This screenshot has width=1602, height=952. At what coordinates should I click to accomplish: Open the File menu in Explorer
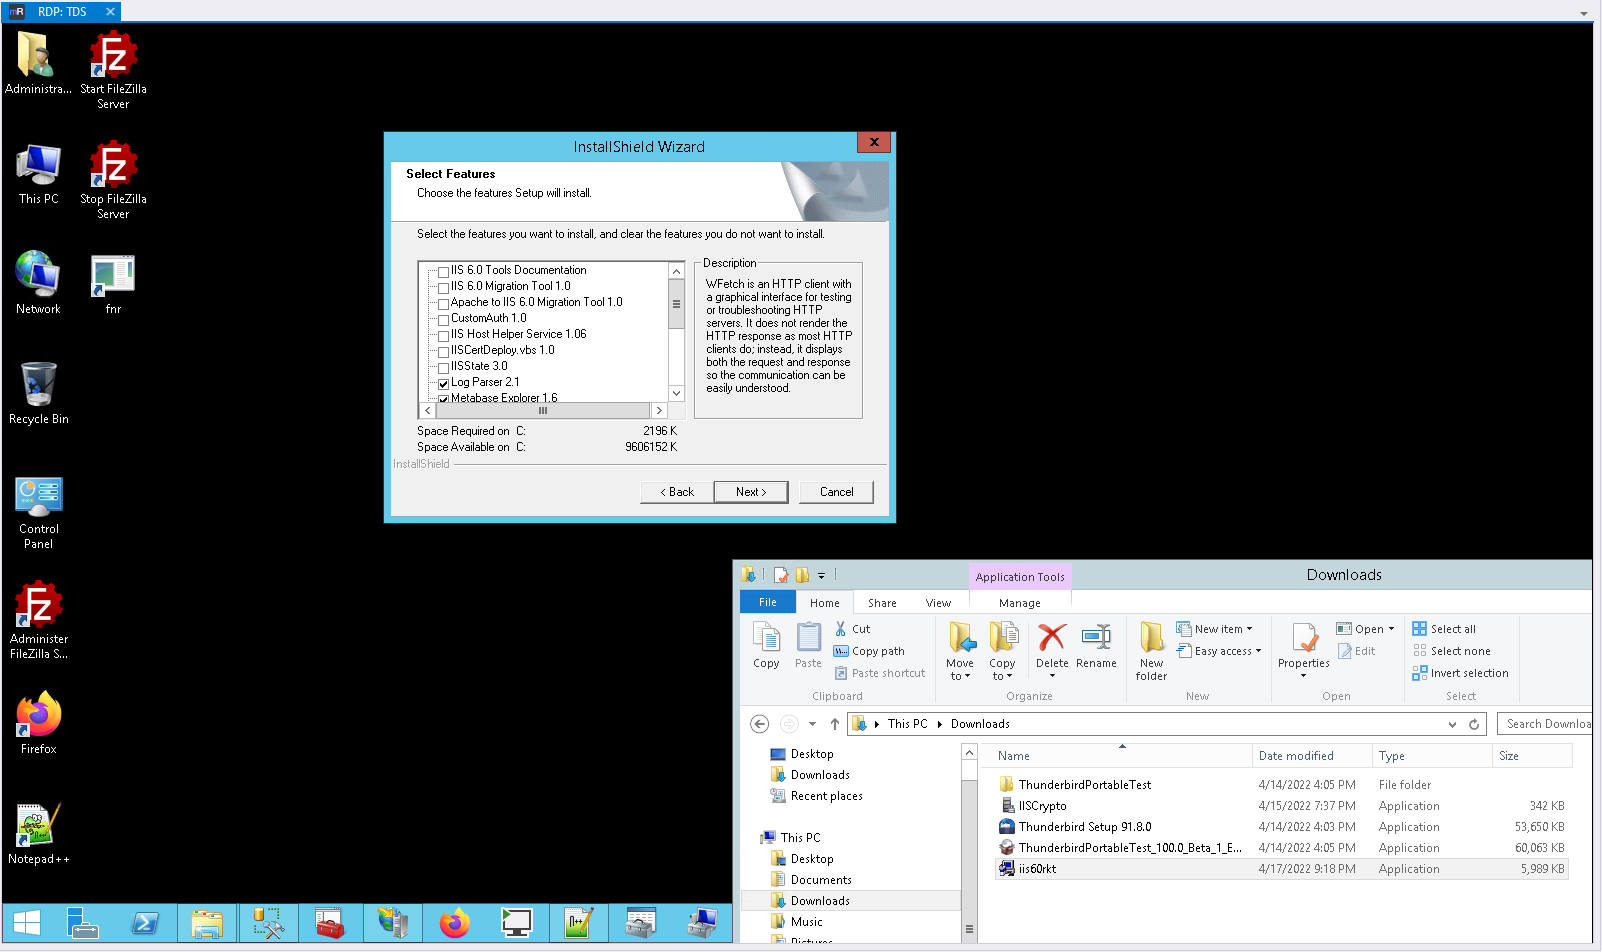point(768,602)
